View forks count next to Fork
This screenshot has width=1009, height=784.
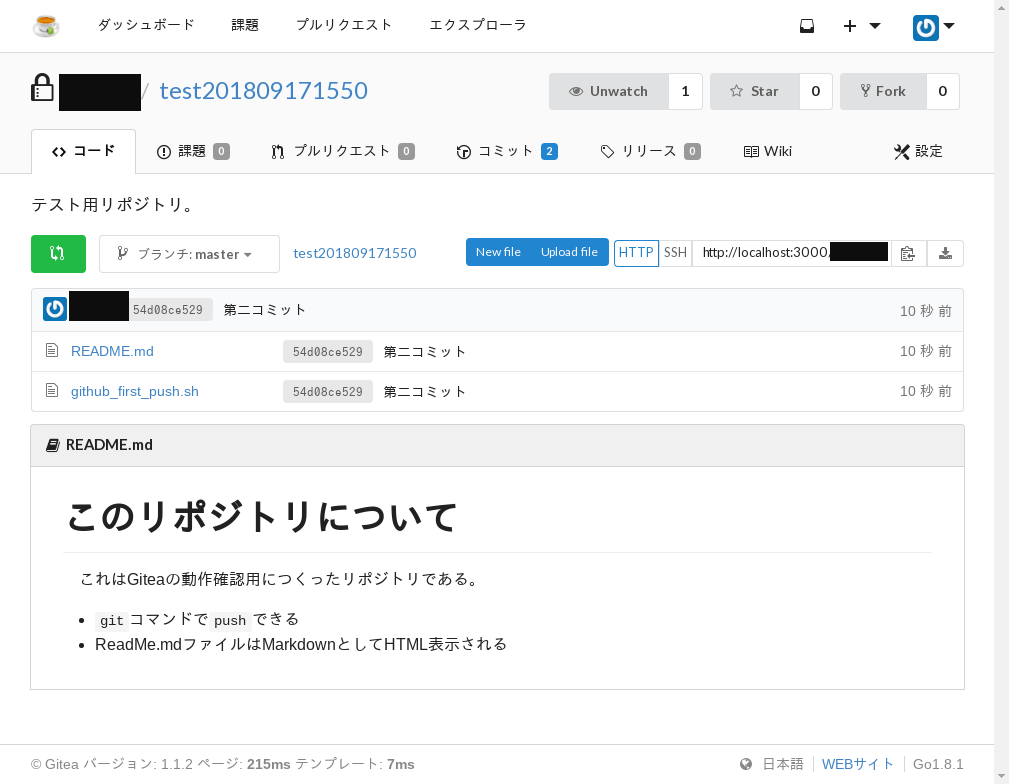pyautogui.click(x=943, y=91)
